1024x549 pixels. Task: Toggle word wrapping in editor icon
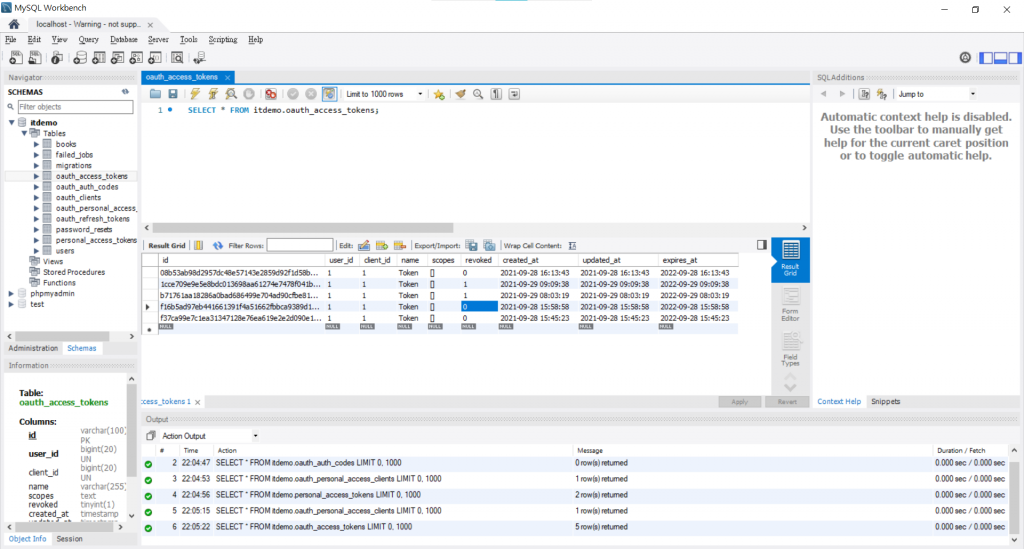coord(515,94)
